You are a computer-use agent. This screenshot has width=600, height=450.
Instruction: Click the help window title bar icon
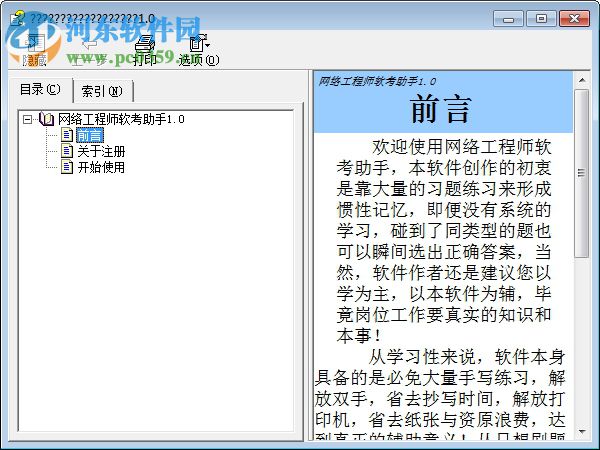pos(18,18)
